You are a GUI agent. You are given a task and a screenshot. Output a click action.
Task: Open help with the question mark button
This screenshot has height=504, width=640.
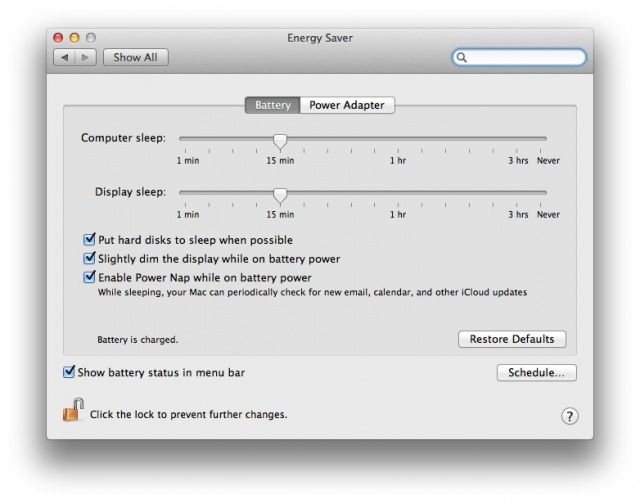point(570,416)
